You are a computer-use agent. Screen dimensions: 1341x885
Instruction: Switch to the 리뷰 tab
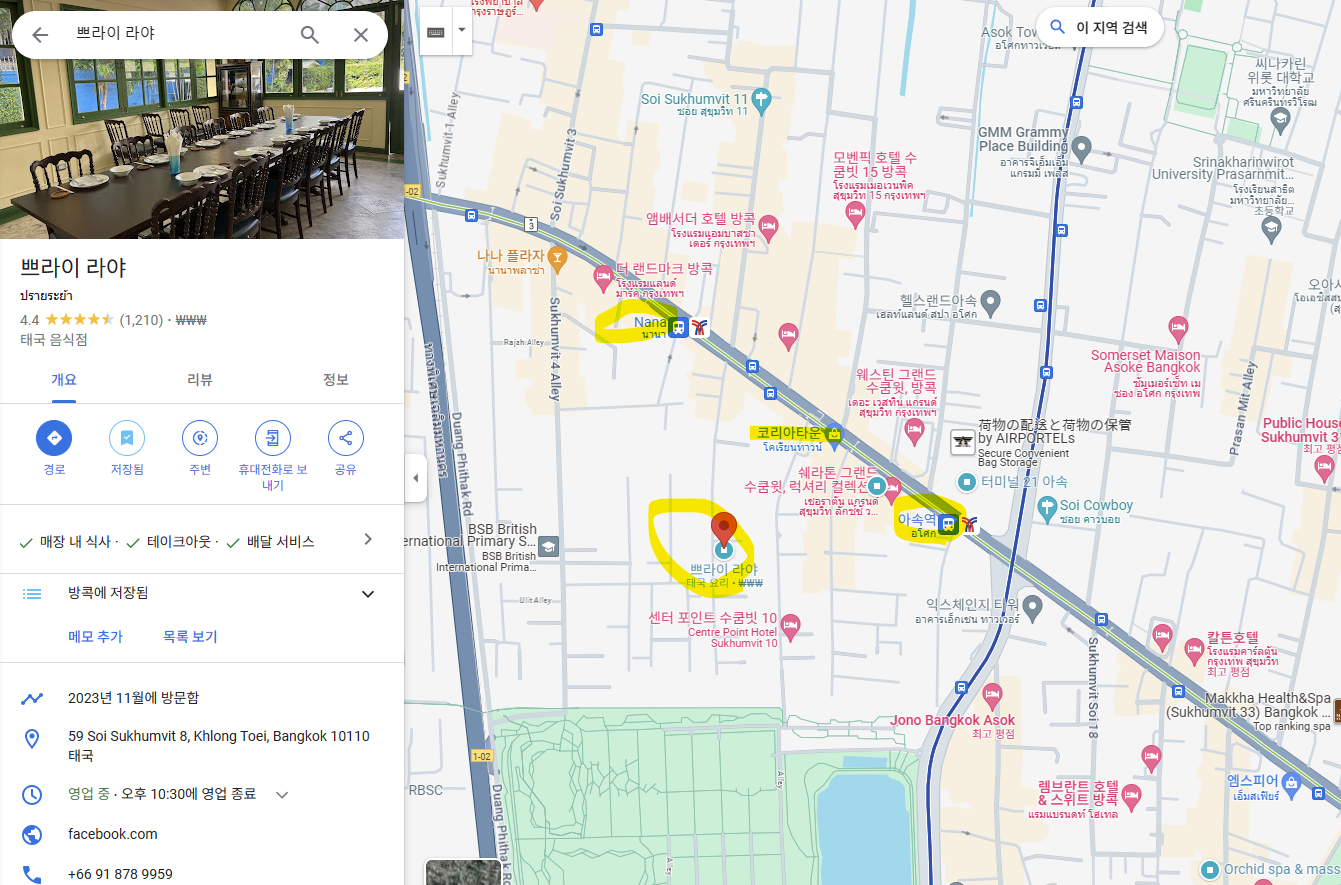coord(200,380)
